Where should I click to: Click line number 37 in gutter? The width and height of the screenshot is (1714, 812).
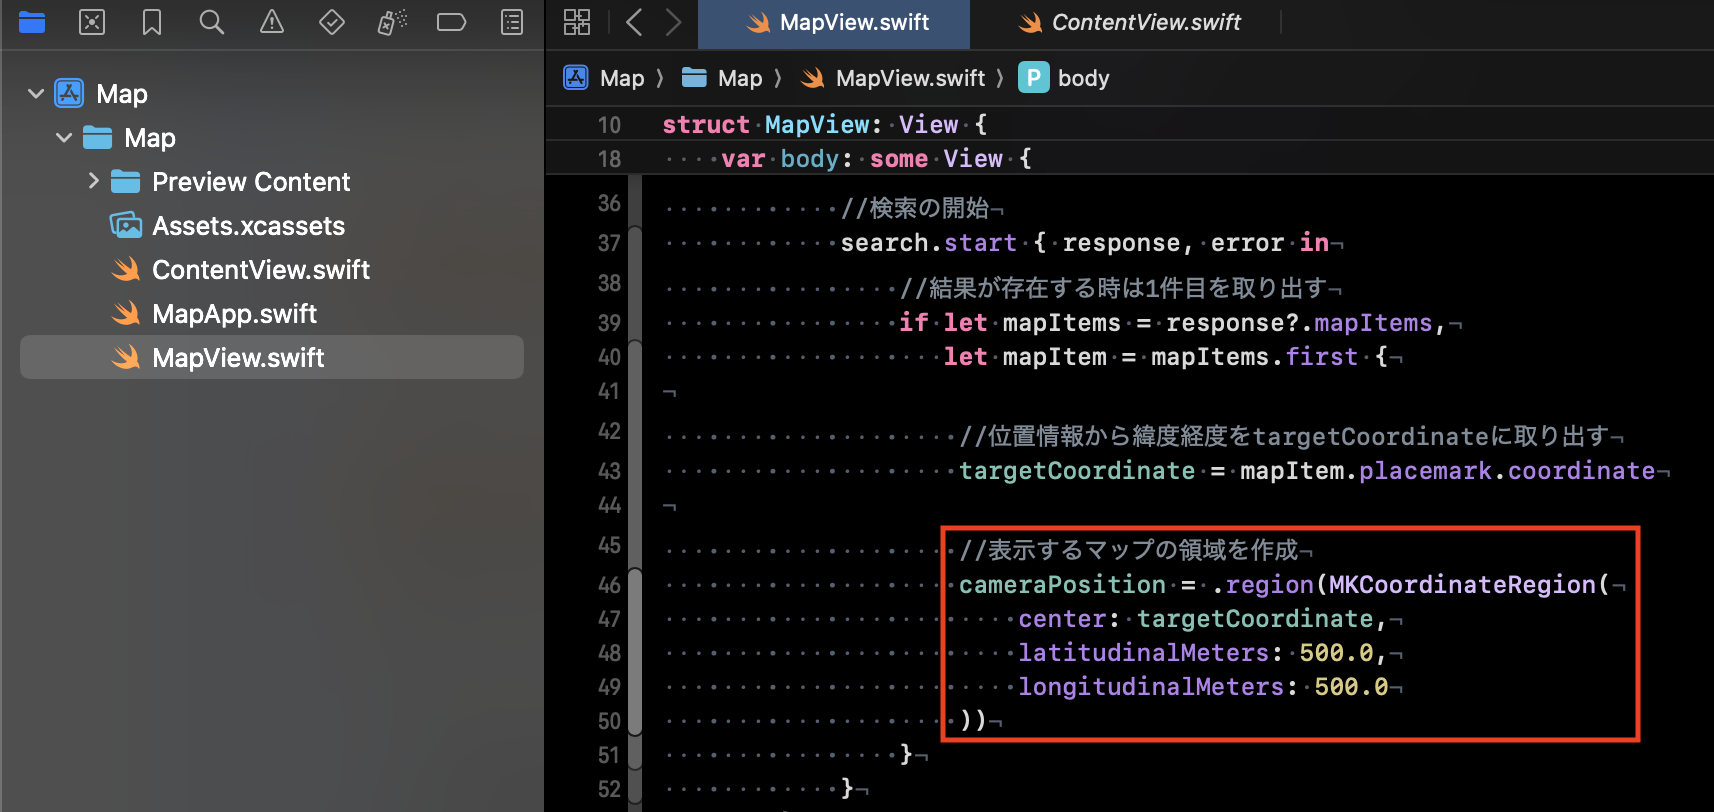point(609,243)
